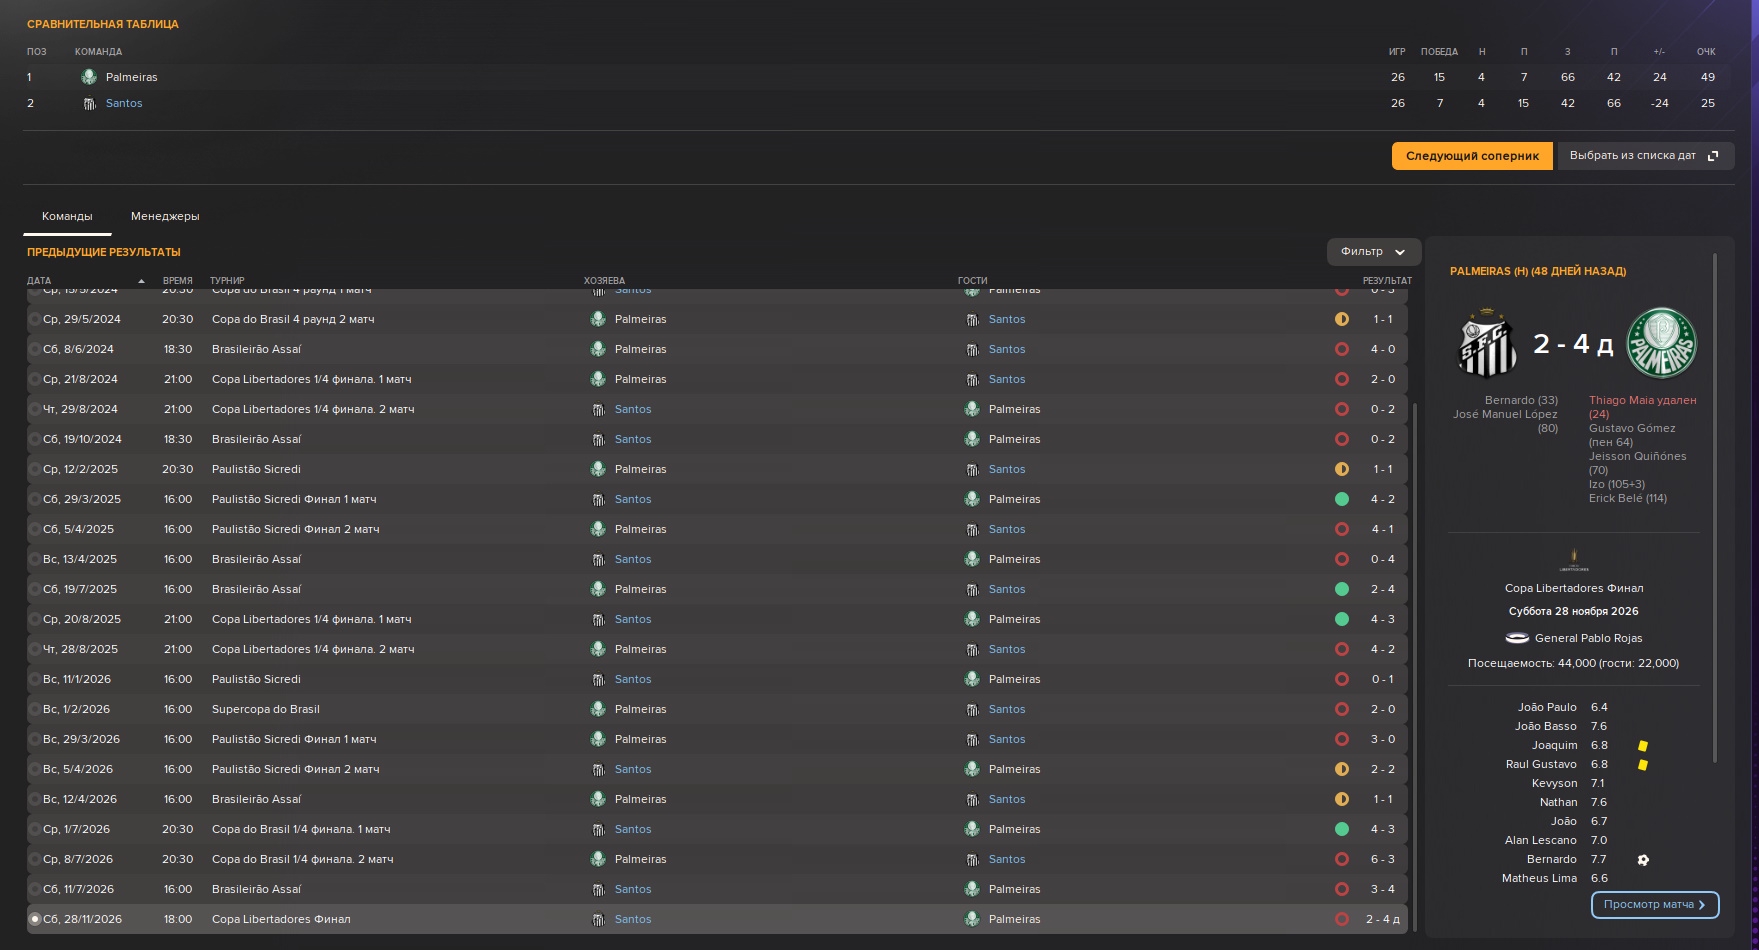
Task: Open the Фильтр dropdown
Action: (x=1373, y=252)
